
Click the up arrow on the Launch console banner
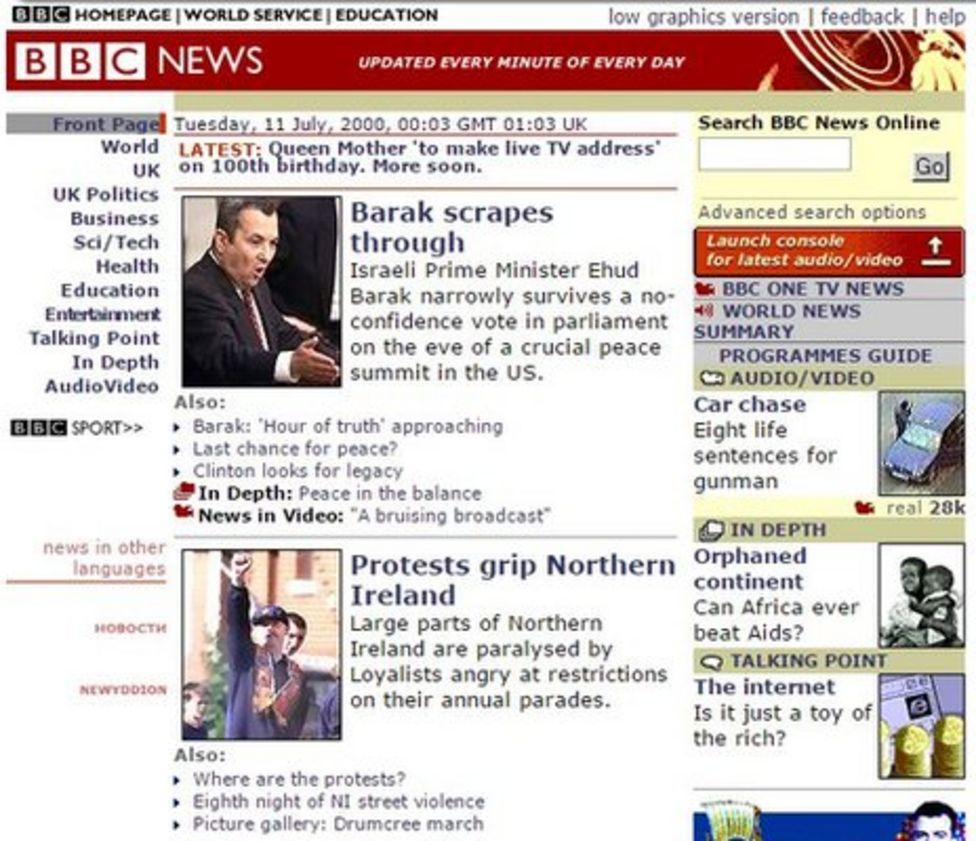pos(937,244)
